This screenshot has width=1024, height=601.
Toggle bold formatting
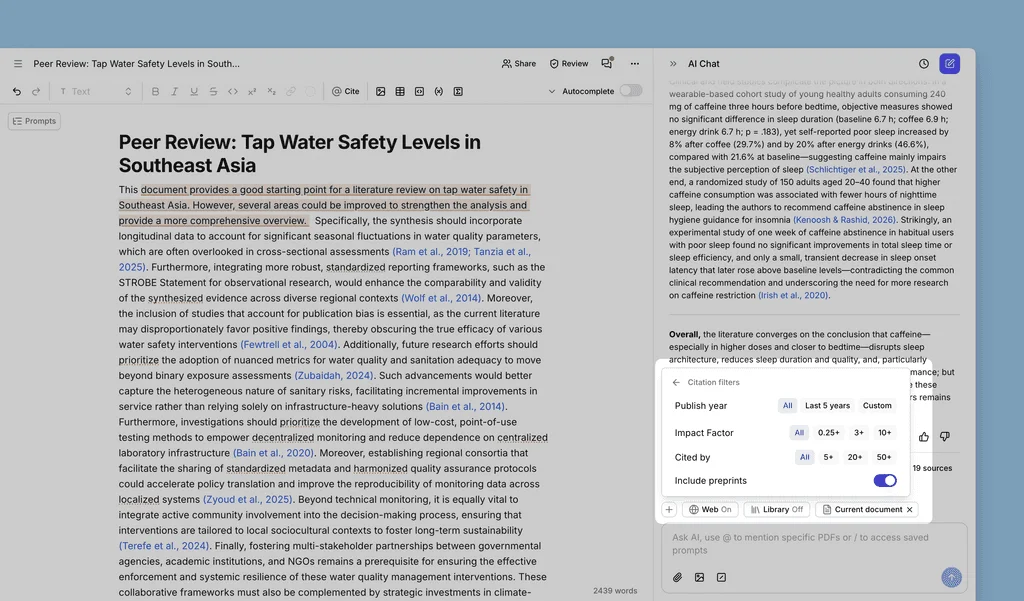[x=155, y=91]
